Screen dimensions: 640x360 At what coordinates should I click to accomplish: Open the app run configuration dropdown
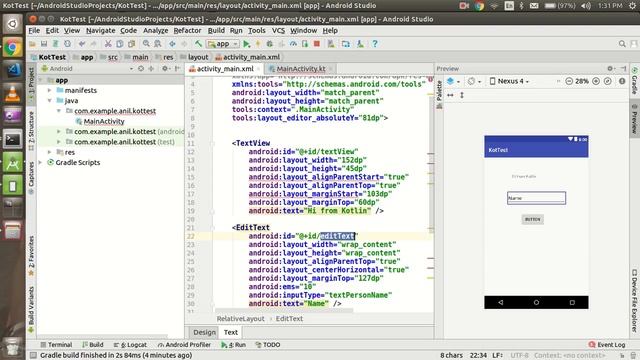click(223, 44)
